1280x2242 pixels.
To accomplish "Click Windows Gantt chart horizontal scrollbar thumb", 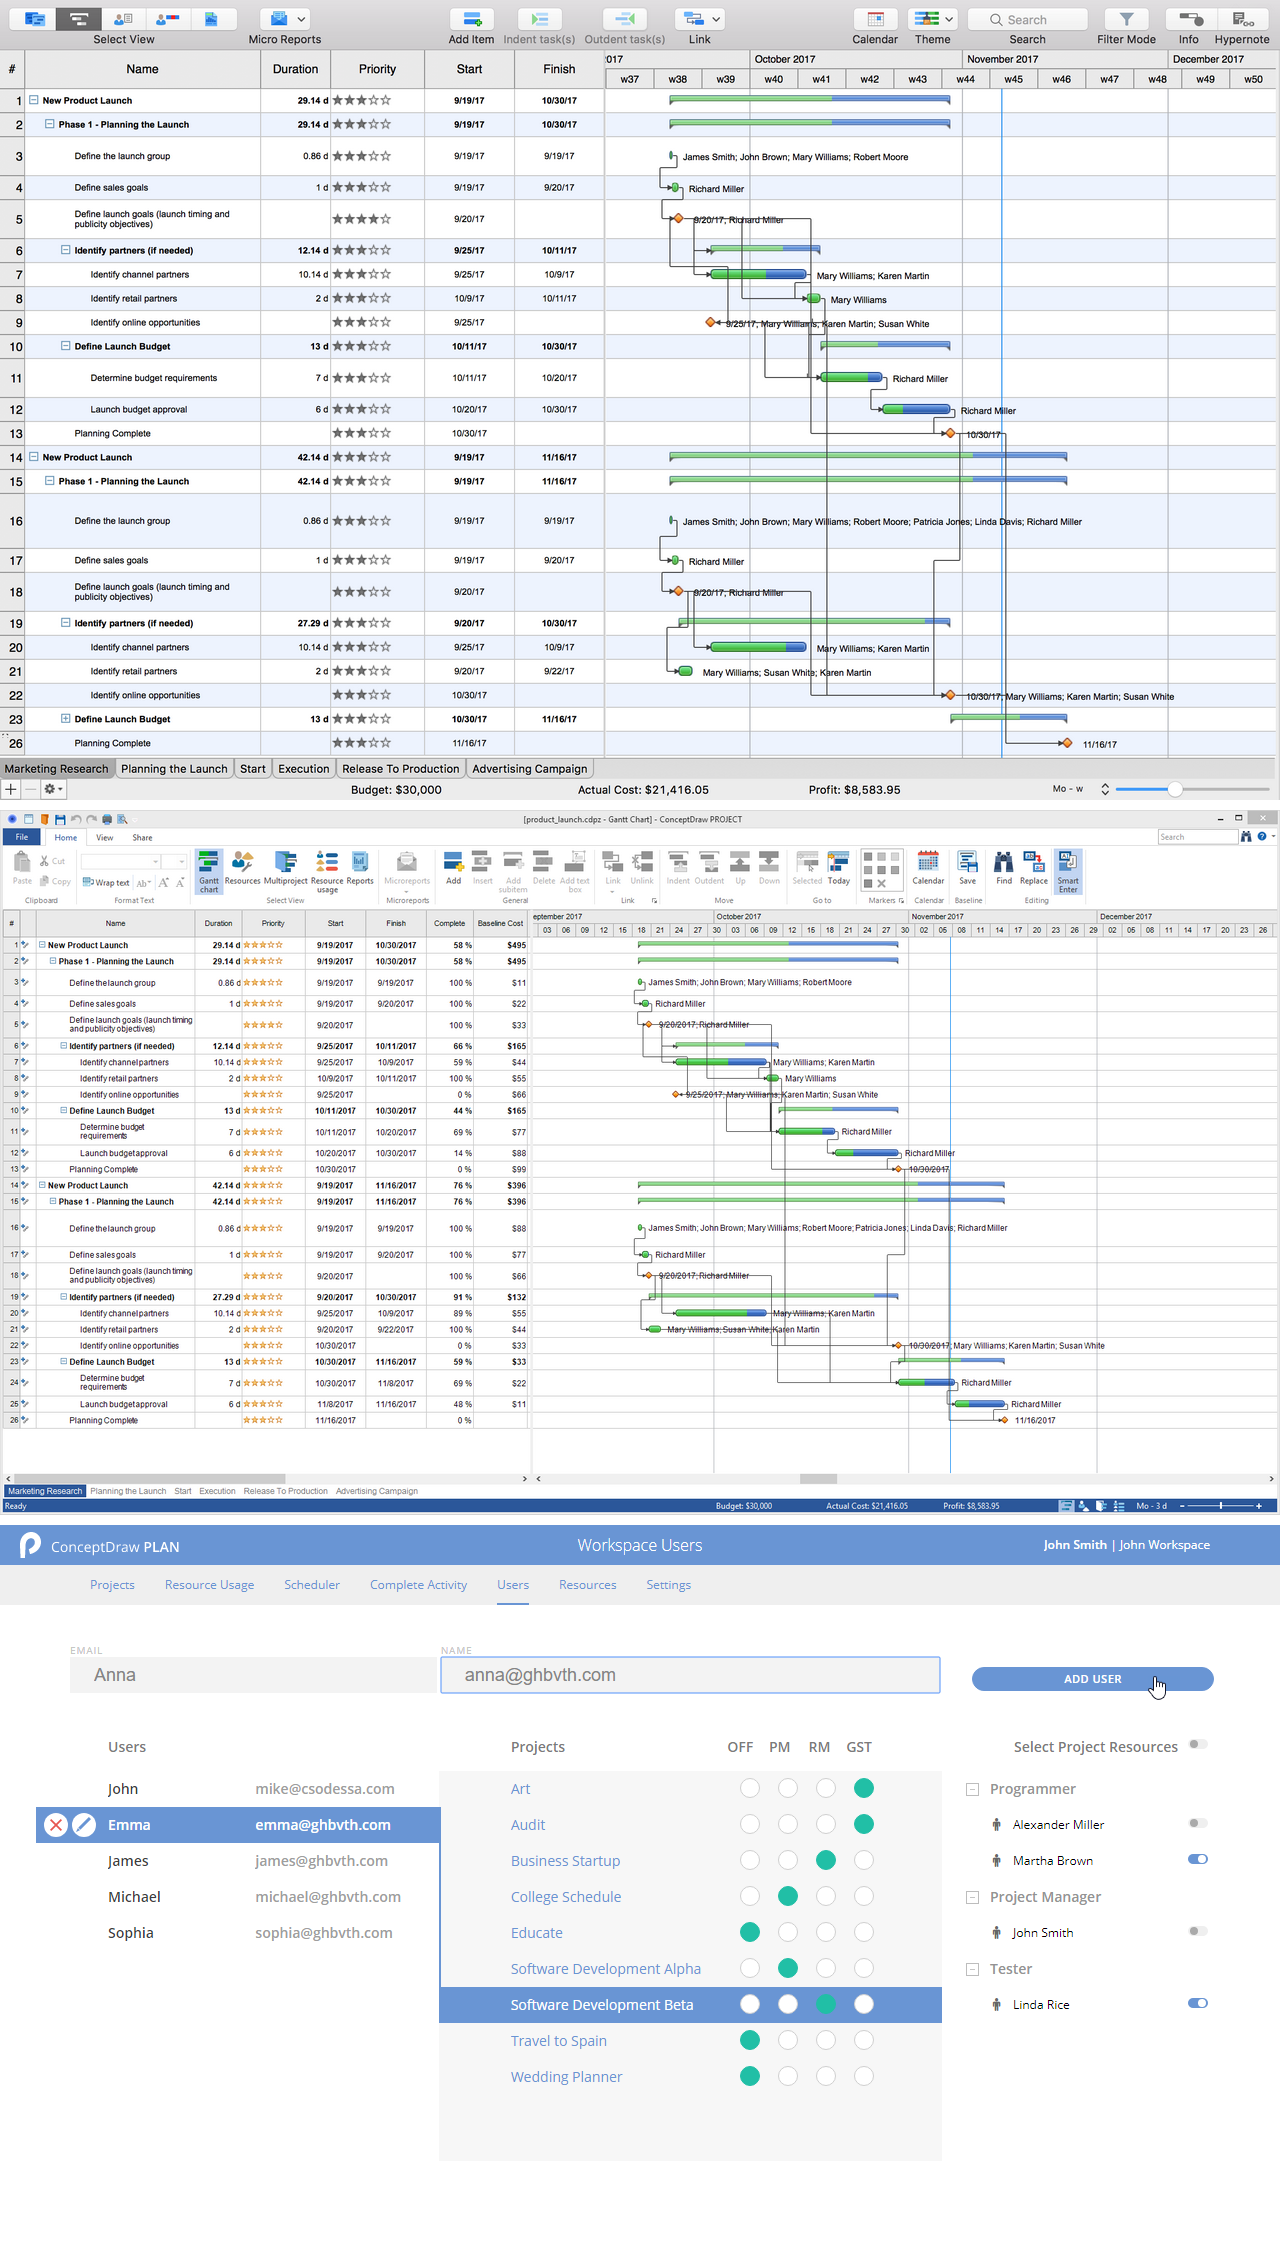I will point(818,1479).
